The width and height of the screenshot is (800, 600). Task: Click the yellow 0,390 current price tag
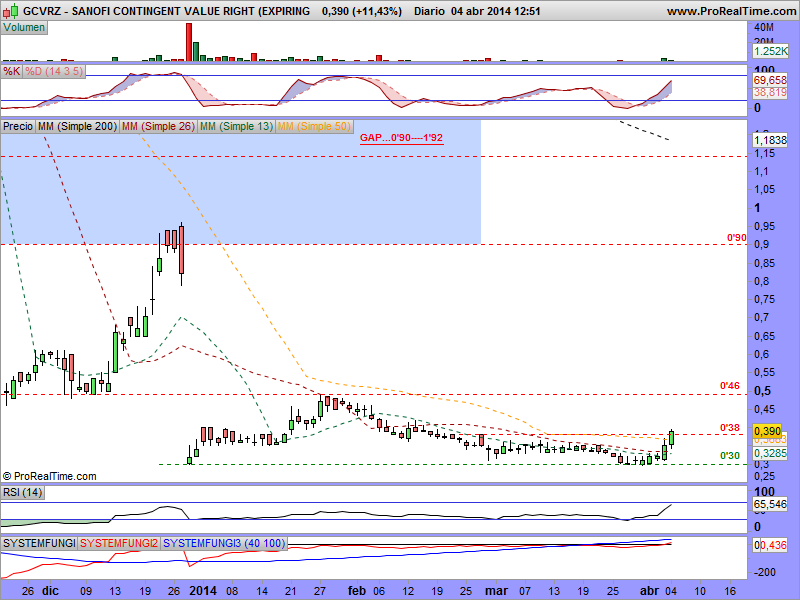[767, 431]
